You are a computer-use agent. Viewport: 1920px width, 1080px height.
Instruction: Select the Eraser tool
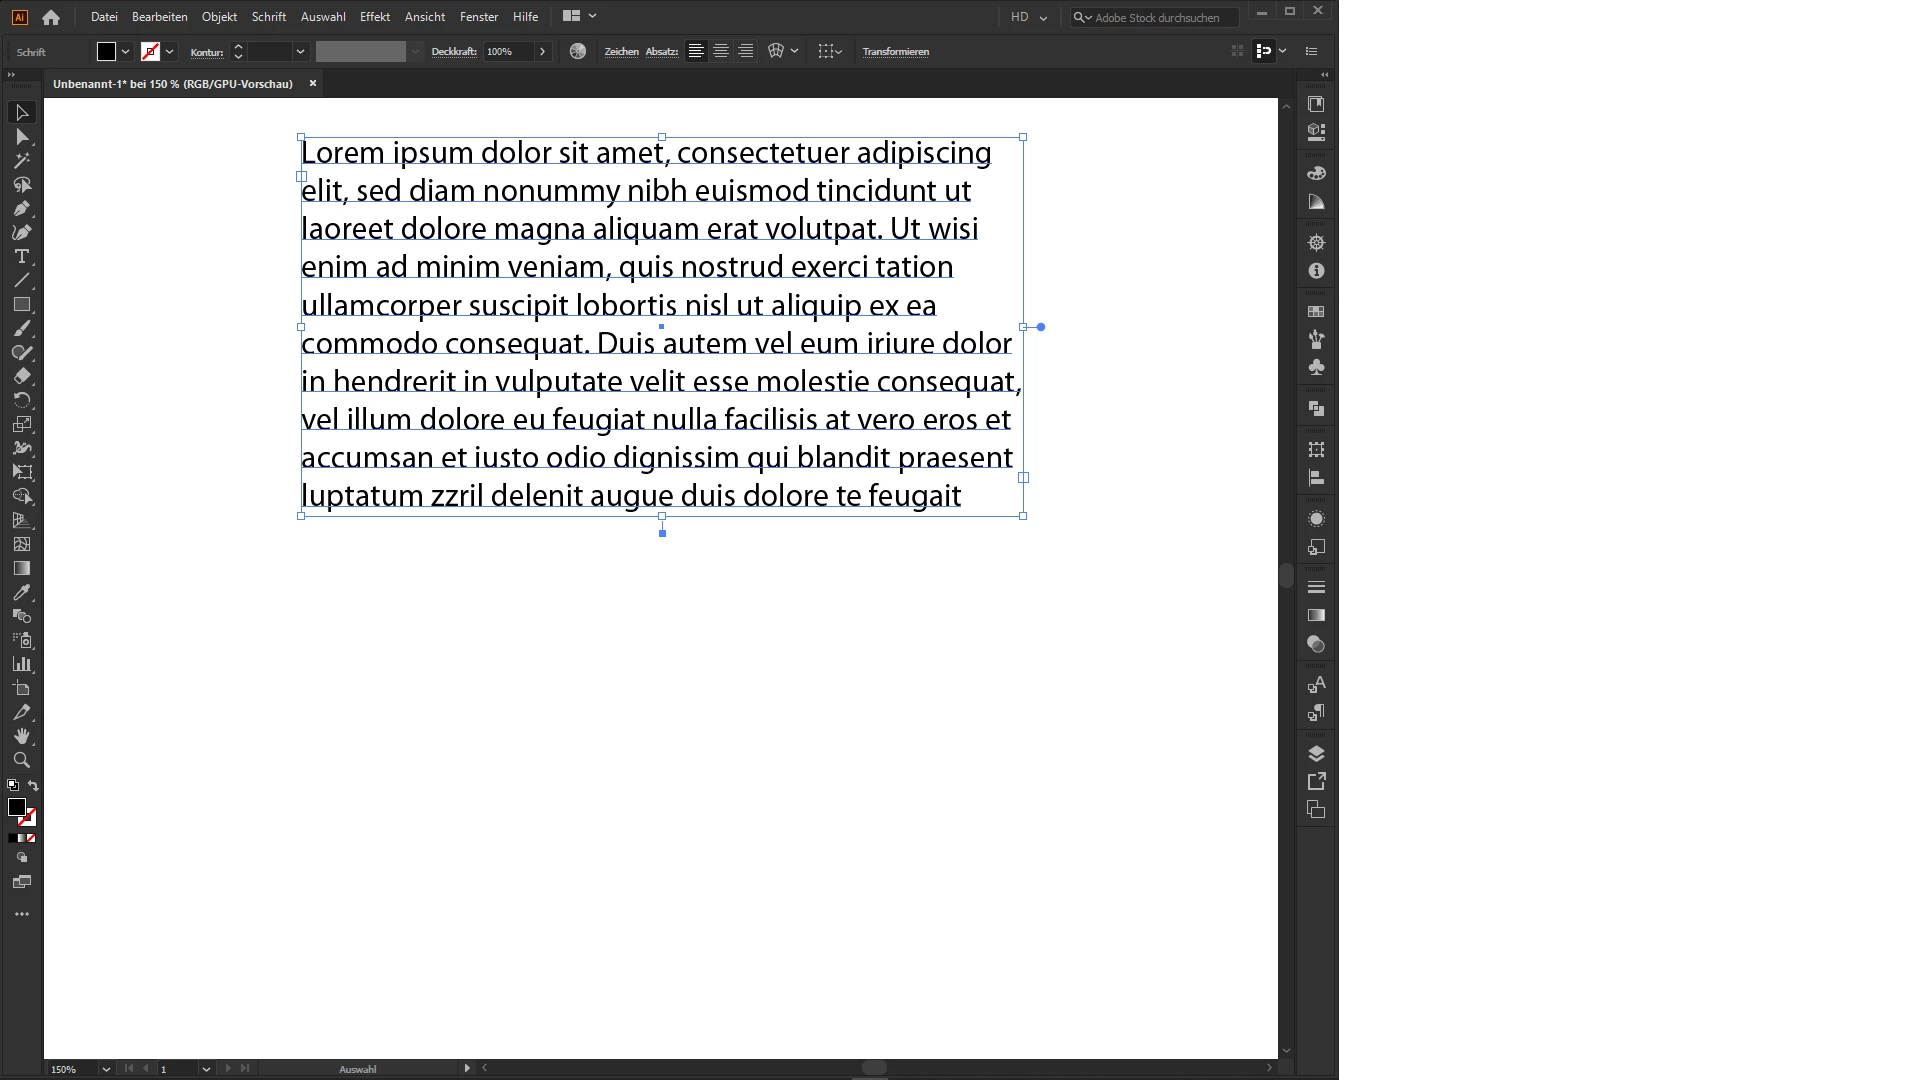click(x=21, y=377)
